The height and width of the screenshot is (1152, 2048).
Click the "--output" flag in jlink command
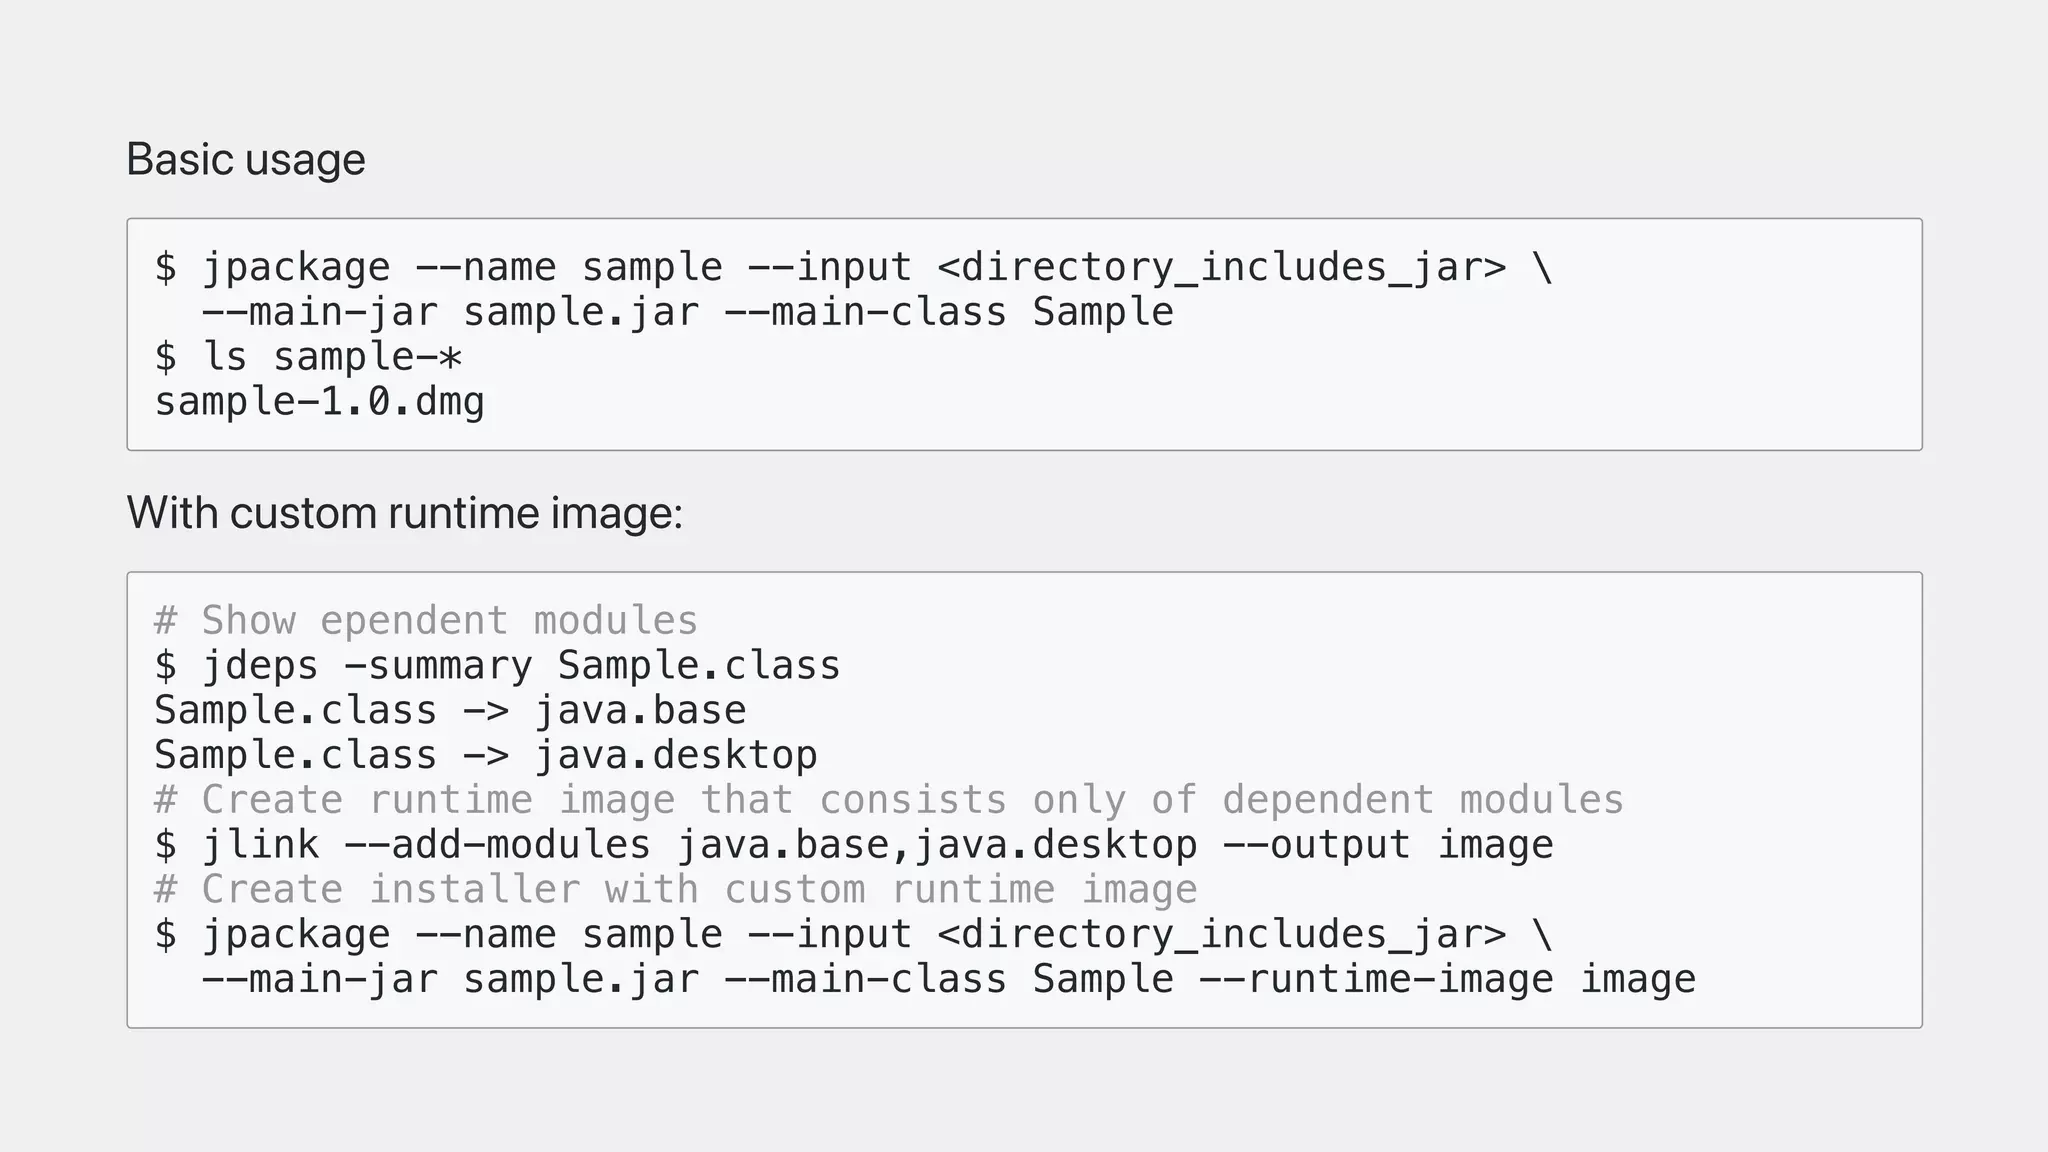click(1316, 845)
